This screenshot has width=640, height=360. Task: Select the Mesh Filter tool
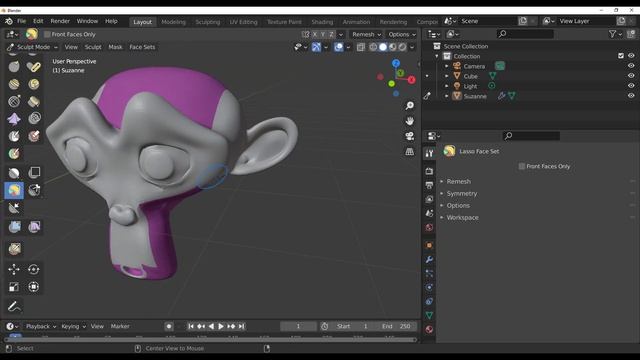tap(14, 227)
